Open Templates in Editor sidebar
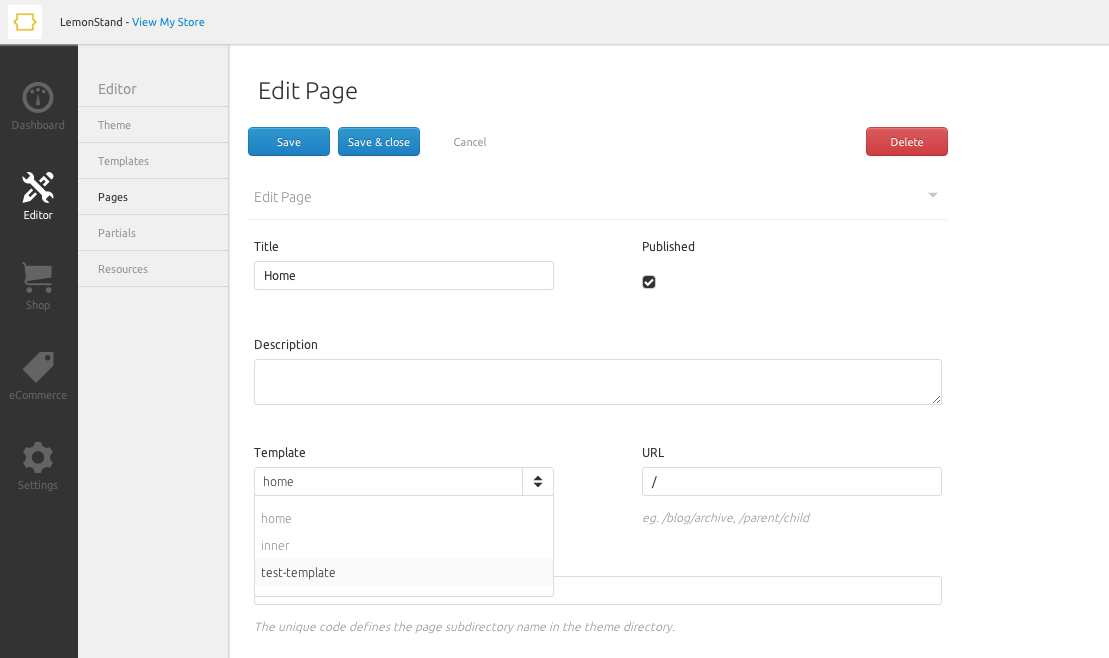Viewport: 1109px width, 658px height. click(123, 161)
